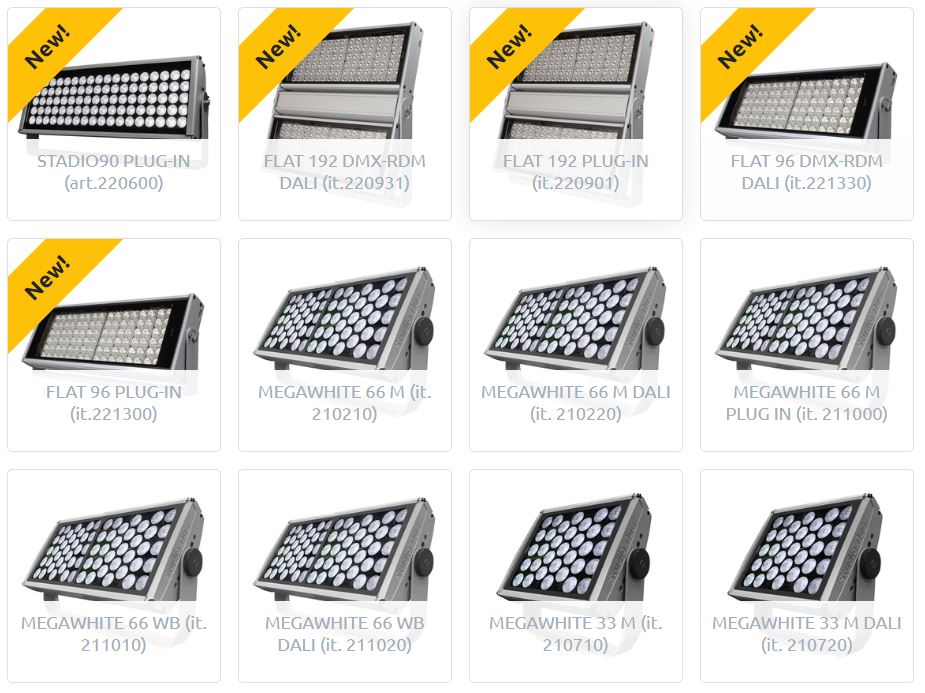
Task: Click New! badge on FLAT 192 PLUG-IN card
Action: pos(511,47)
